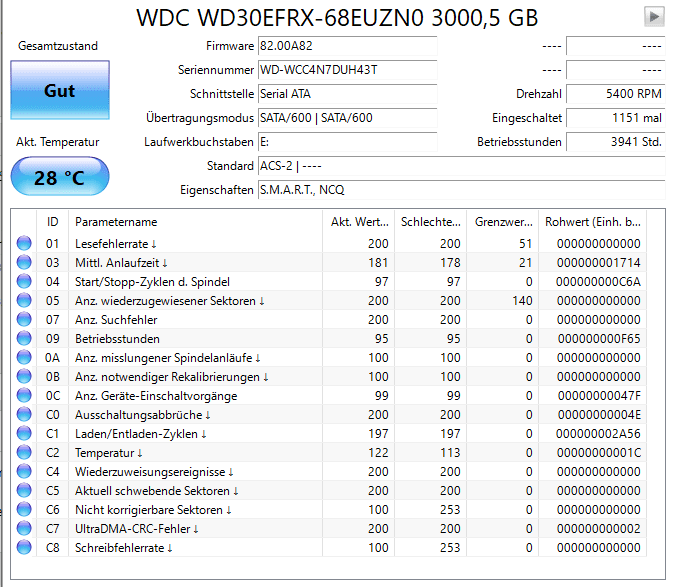
Task: Click the drive title WDC WD30EFRX-68EUZN0 3000,5 GB
Action: 337,18
